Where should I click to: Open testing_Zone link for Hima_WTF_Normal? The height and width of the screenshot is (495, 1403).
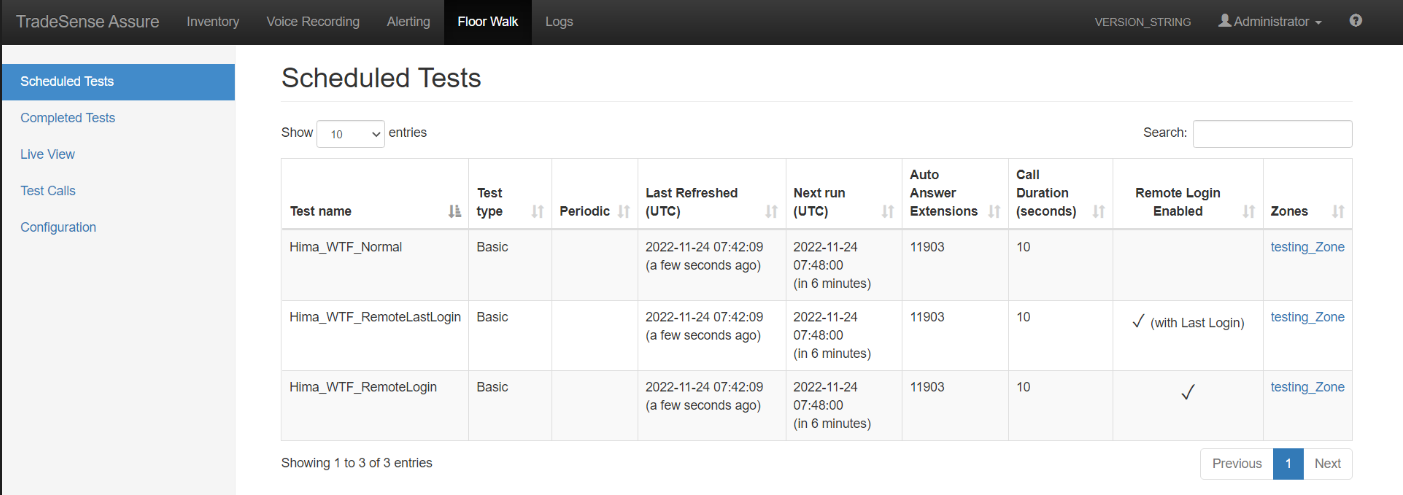tap(1307, 247)
